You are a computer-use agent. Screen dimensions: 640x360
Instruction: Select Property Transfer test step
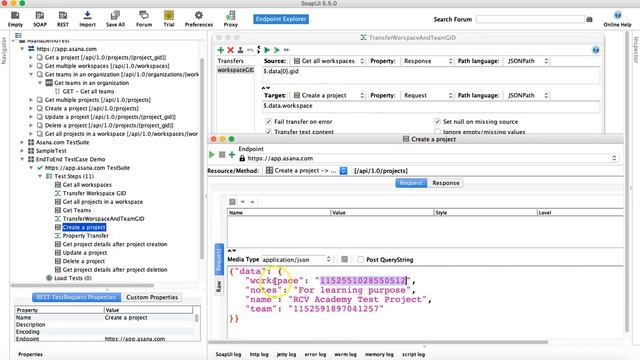[x=85, y=236]
